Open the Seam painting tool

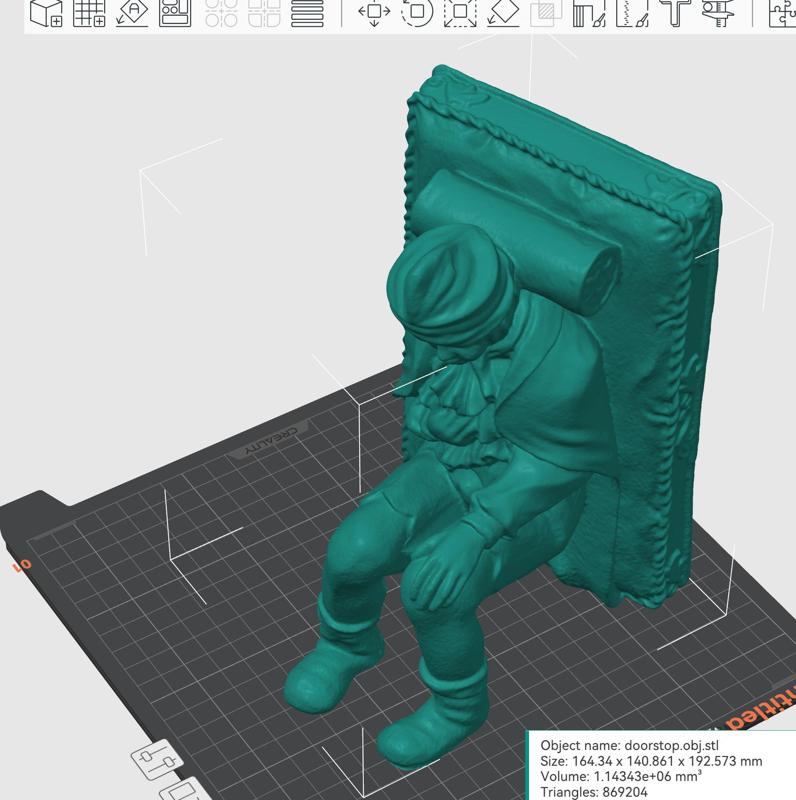click(x=632, y=13)
